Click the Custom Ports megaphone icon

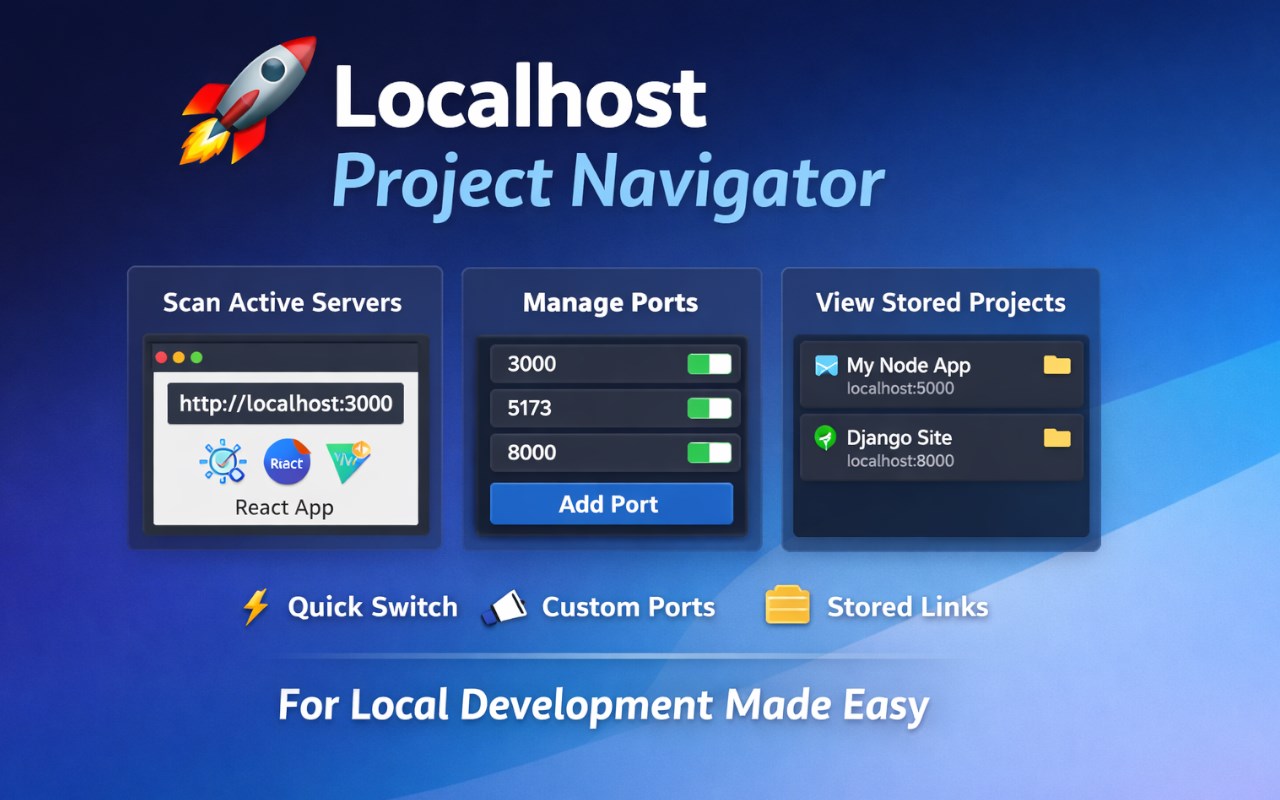[x=506, y=606]
